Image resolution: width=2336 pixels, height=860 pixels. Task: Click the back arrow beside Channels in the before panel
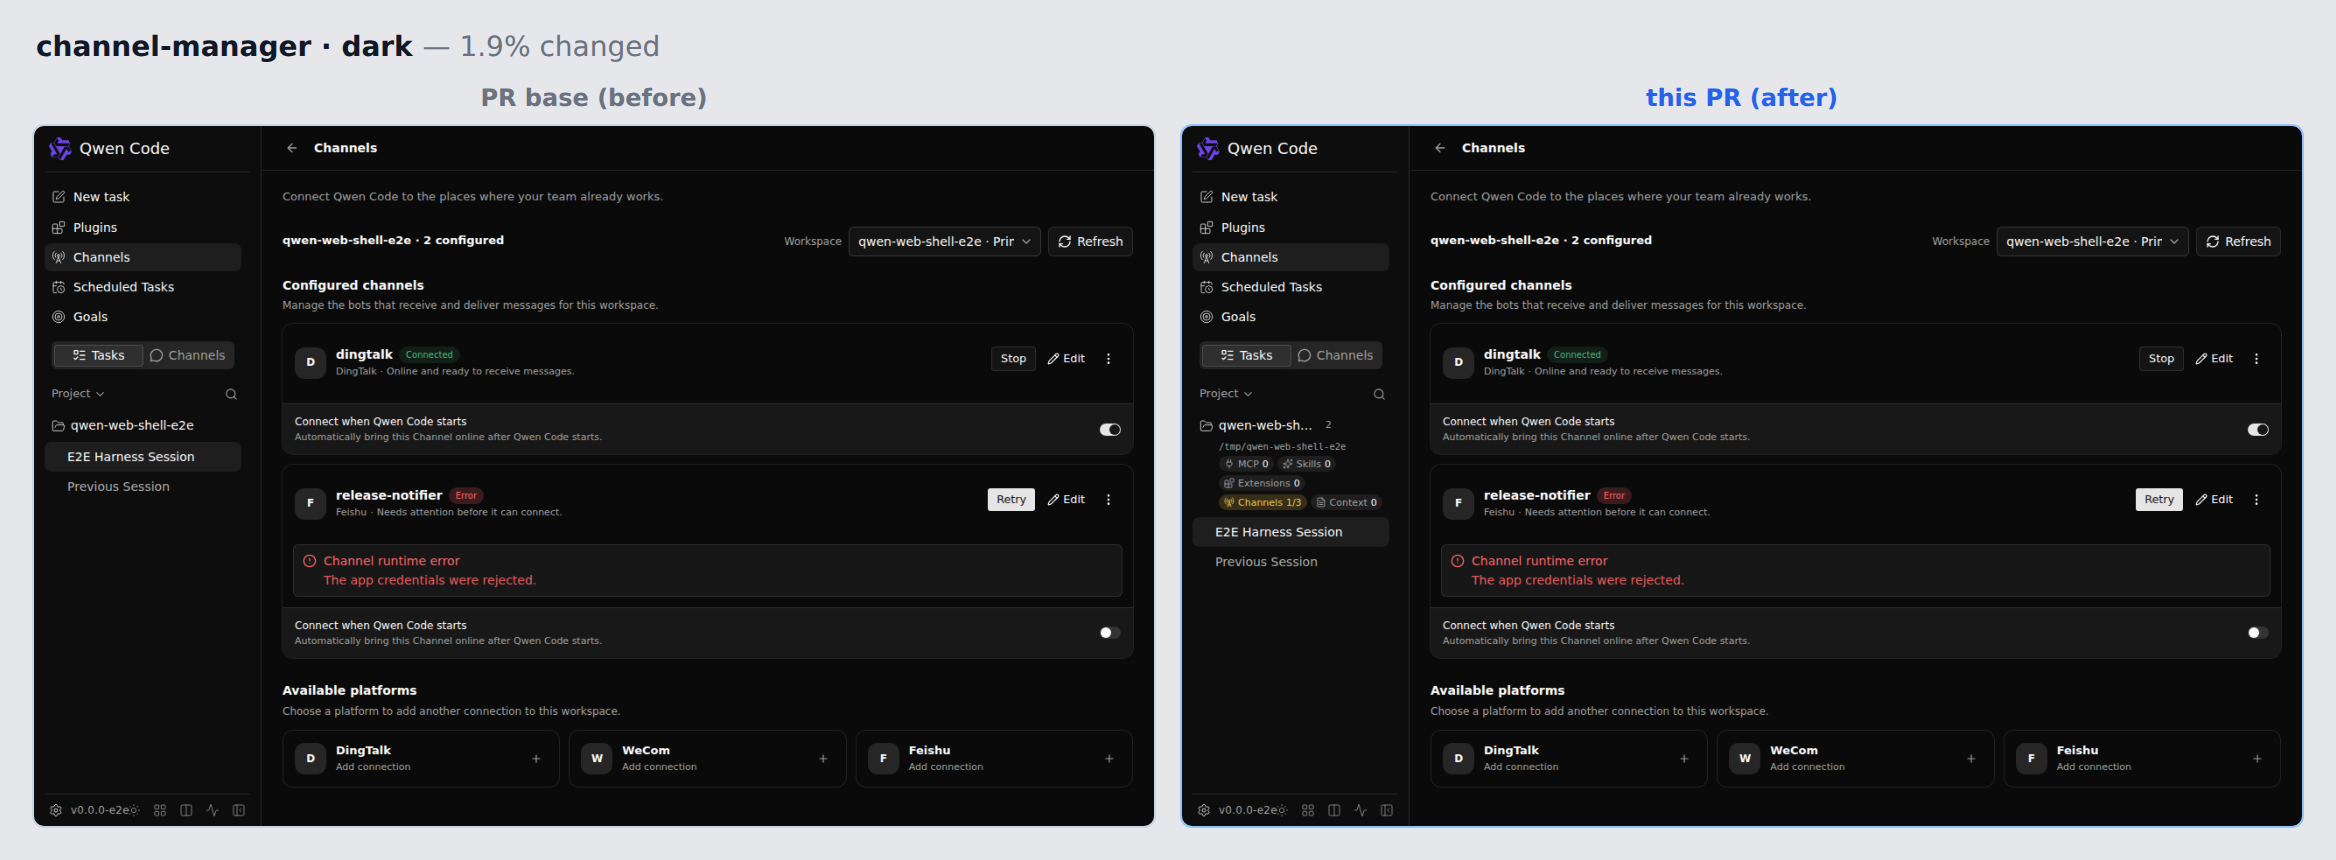tap(292, 148)
